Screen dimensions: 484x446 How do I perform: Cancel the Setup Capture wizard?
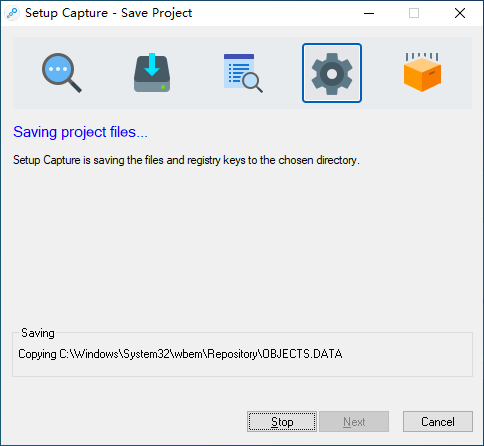(x=438, y=422)
